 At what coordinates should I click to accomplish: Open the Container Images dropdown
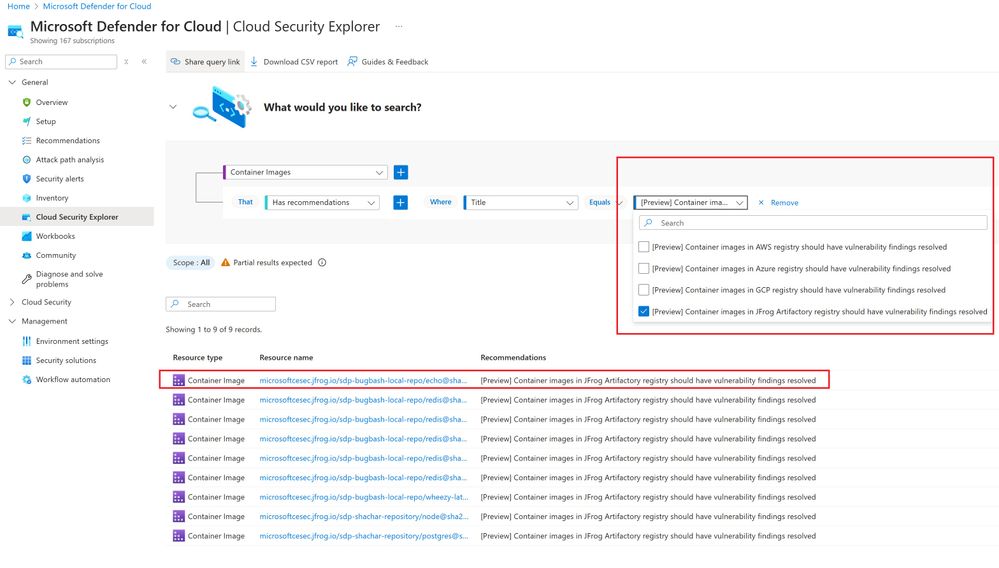point(305,173)
